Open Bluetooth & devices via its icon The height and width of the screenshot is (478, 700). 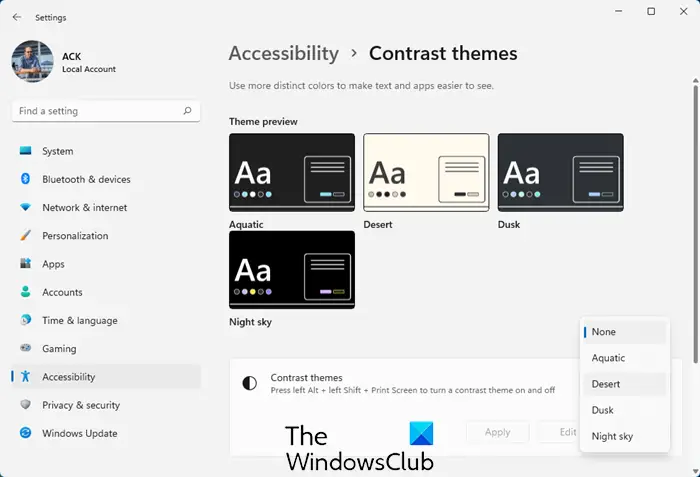(25, 179)
